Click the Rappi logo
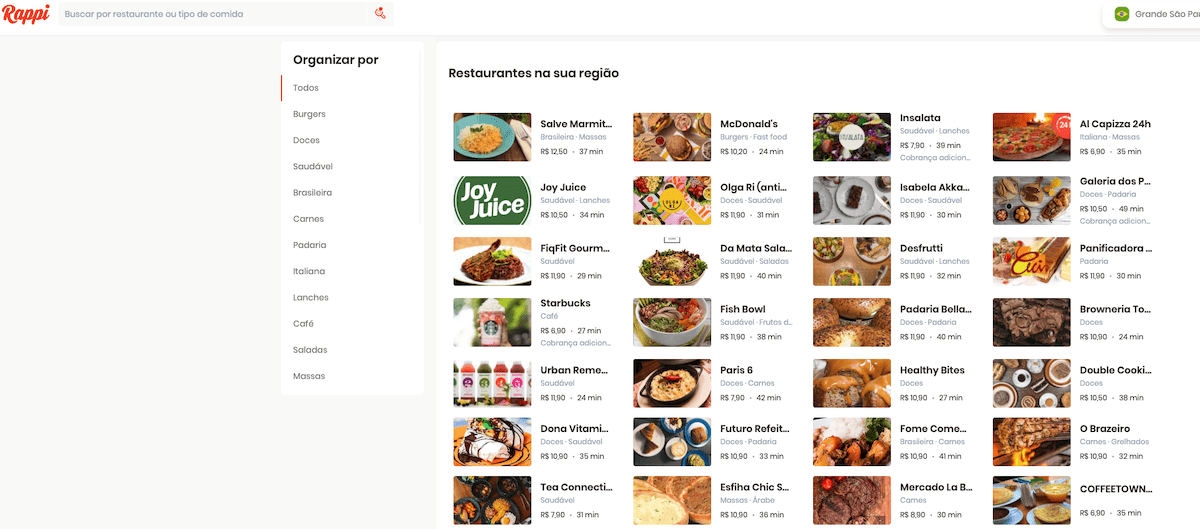Viewport: 1200px width, 529px height. coord(25,15)
